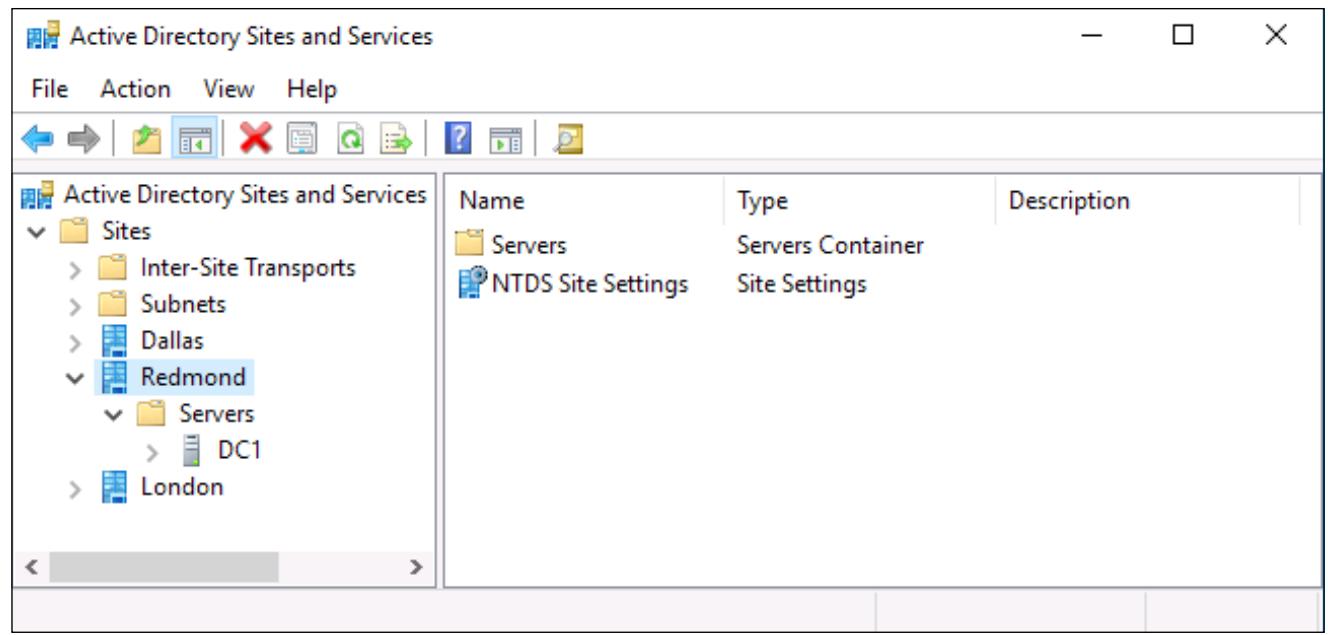Expand the London site node
1328x635 pixels.
point(76,489)
